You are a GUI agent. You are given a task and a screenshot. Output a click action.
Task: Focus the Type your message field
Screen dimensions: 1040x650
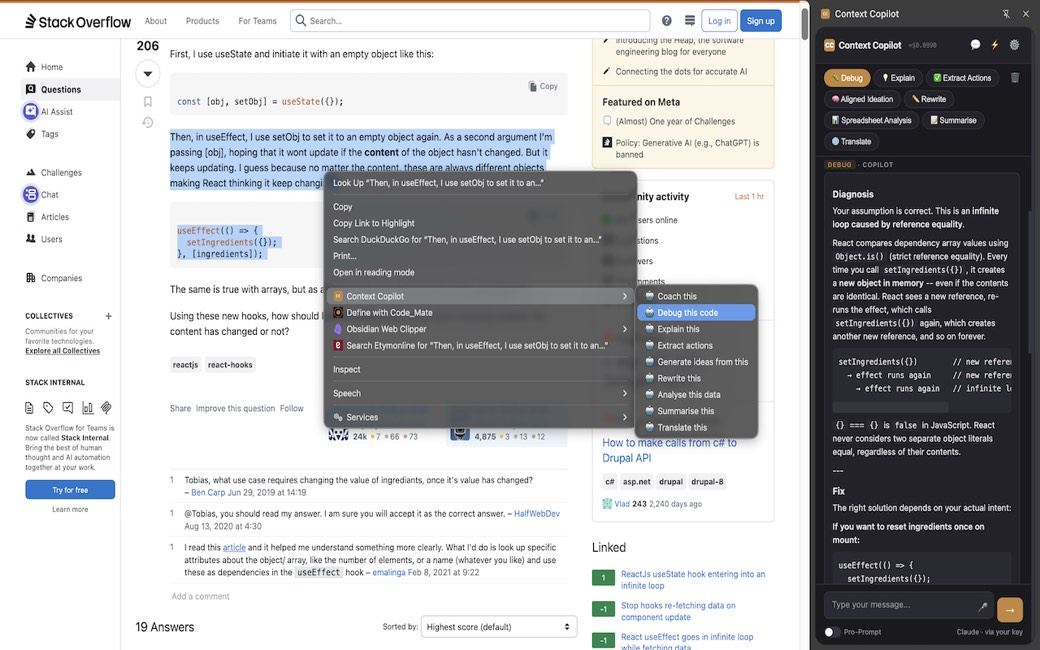tap(902, 605)
